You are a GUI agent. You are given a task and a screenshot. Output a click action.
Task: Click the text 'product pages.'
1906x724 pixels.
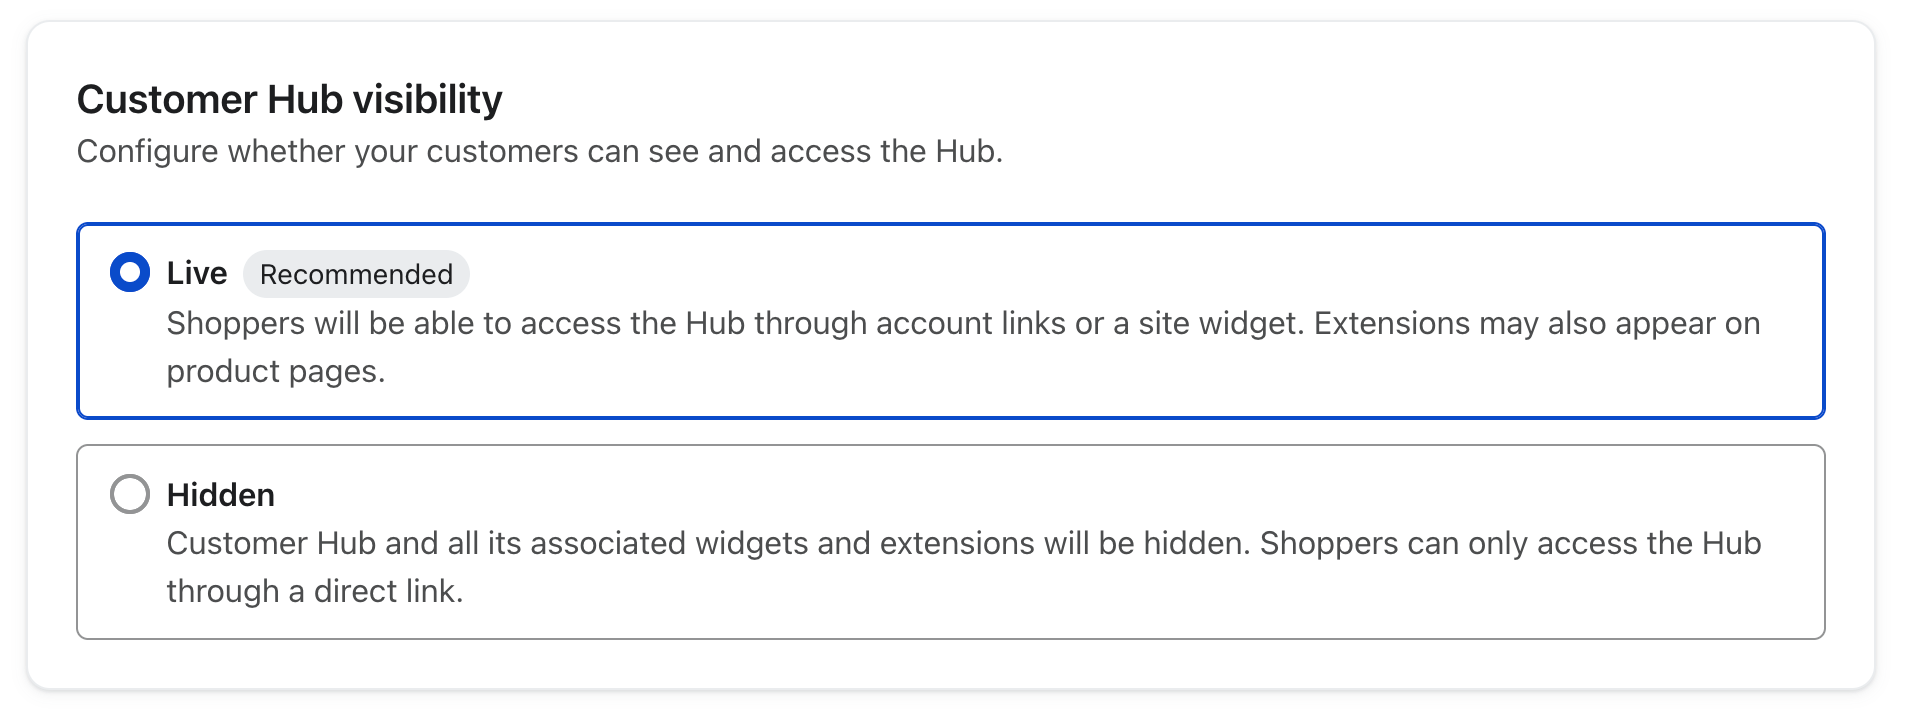click(x=276, y=371)
